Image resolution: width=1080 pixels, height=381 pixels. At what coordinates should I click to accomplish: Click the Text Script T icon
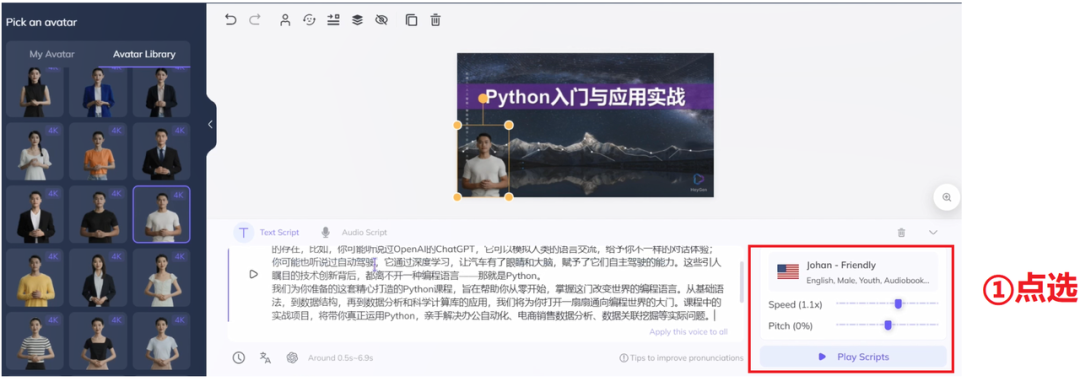pos(243,232)
